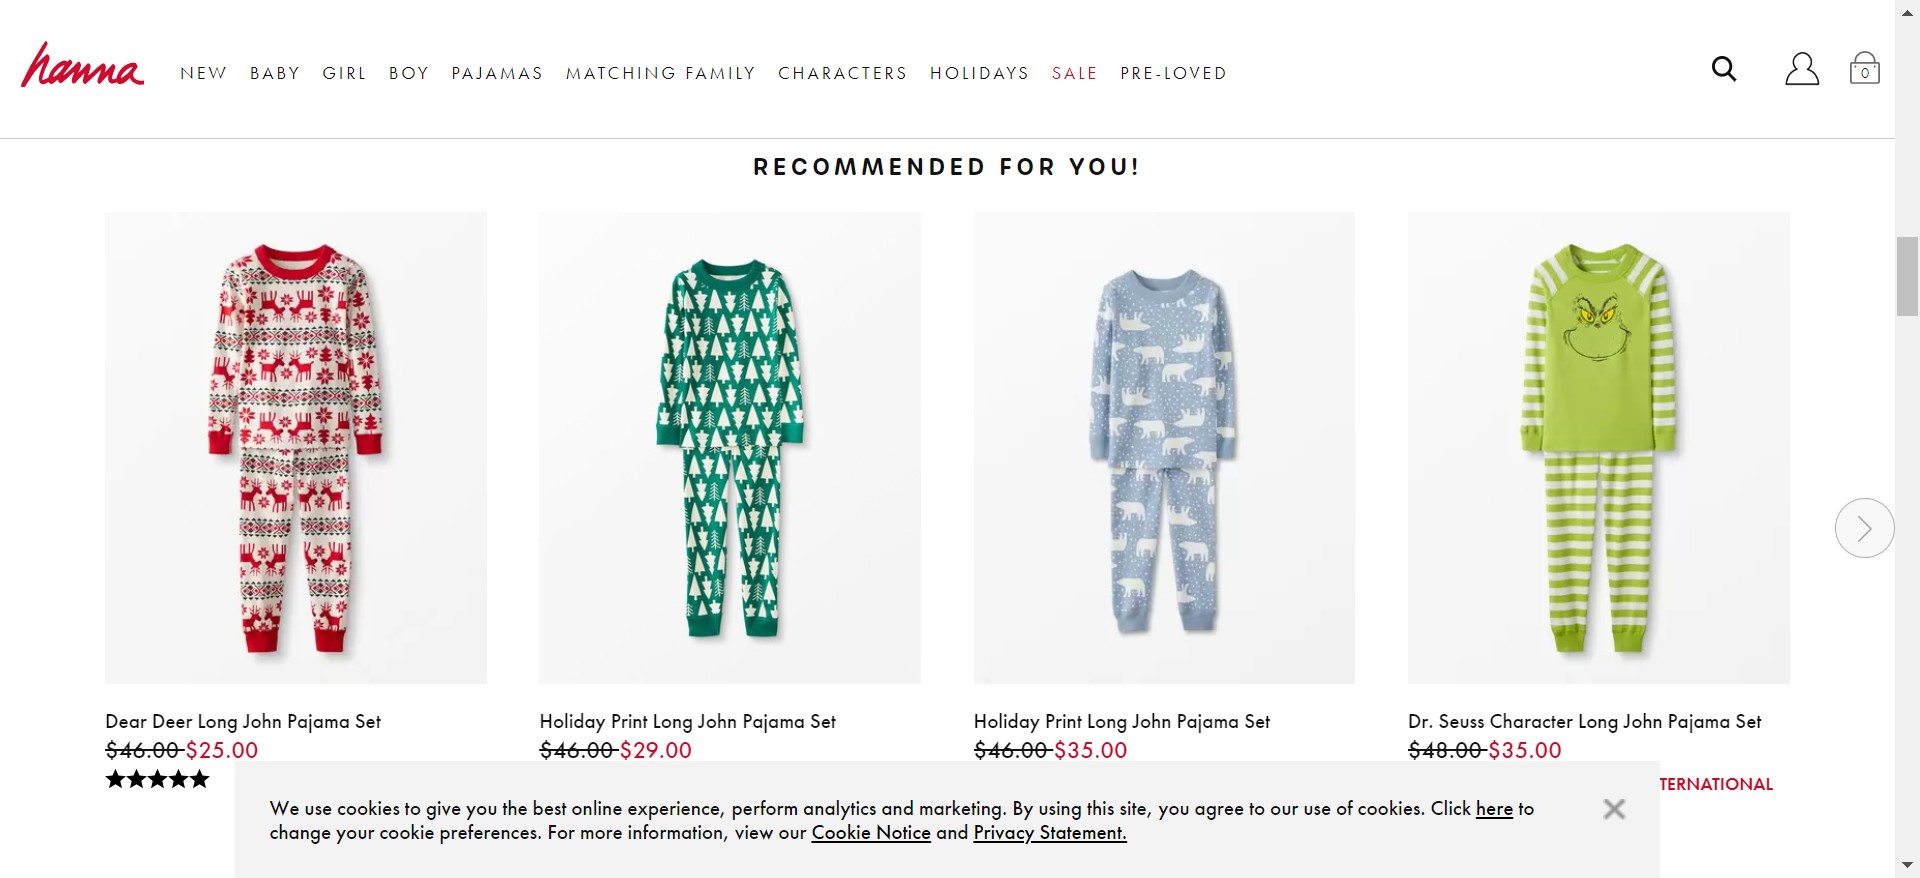This screenshot has height=878, width=1920.
Task: Open the shopping bag icon
Action: click(x=1864, y=69)
